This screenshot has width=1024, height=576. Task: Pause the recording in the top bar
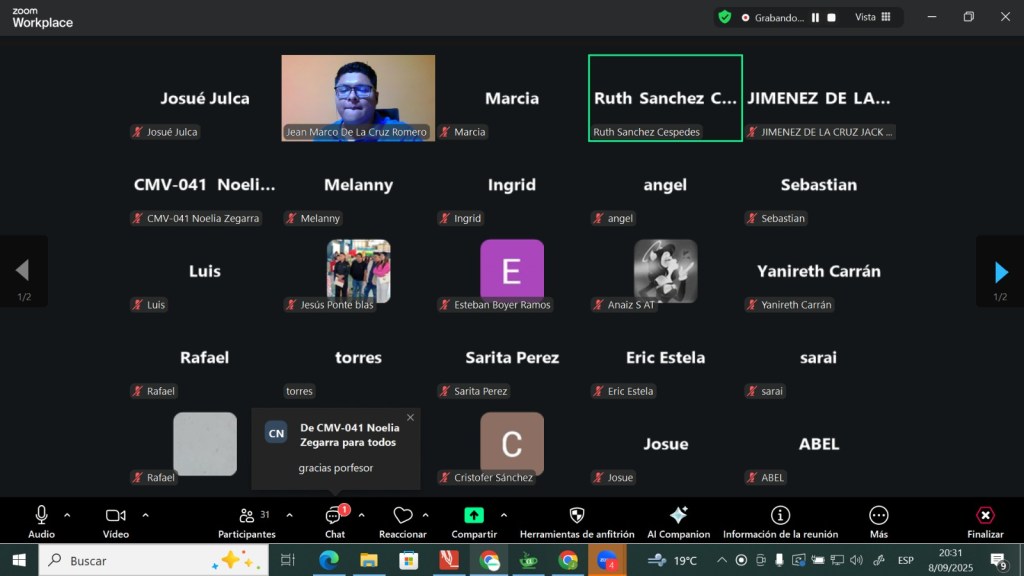(x=815, y=17)
